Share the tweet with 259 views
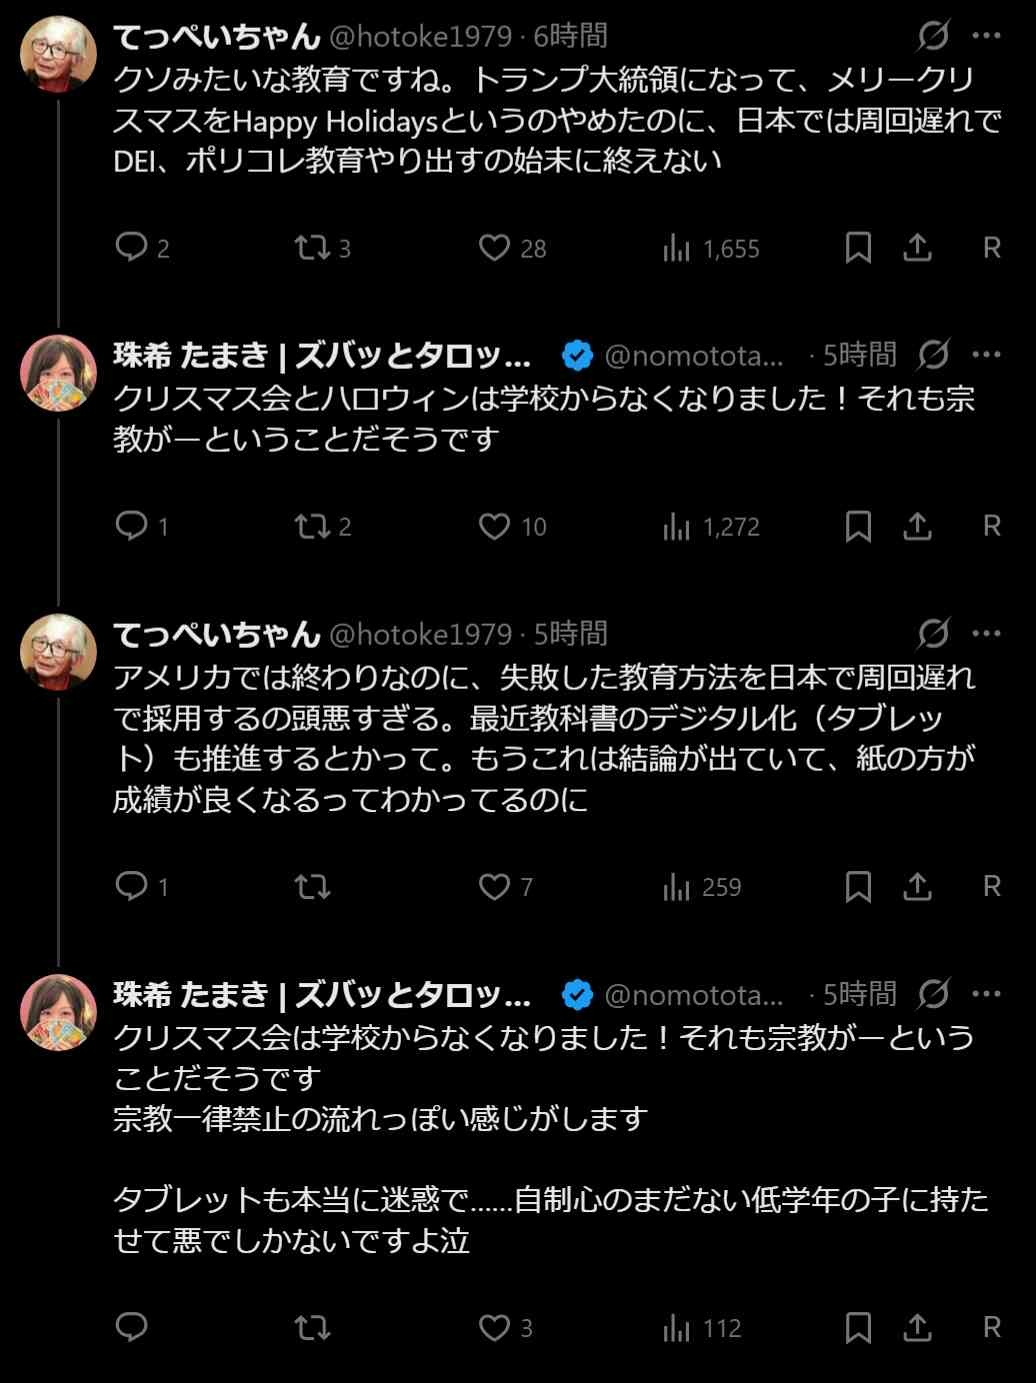Screen dimensions: 1036x1383 917,886
